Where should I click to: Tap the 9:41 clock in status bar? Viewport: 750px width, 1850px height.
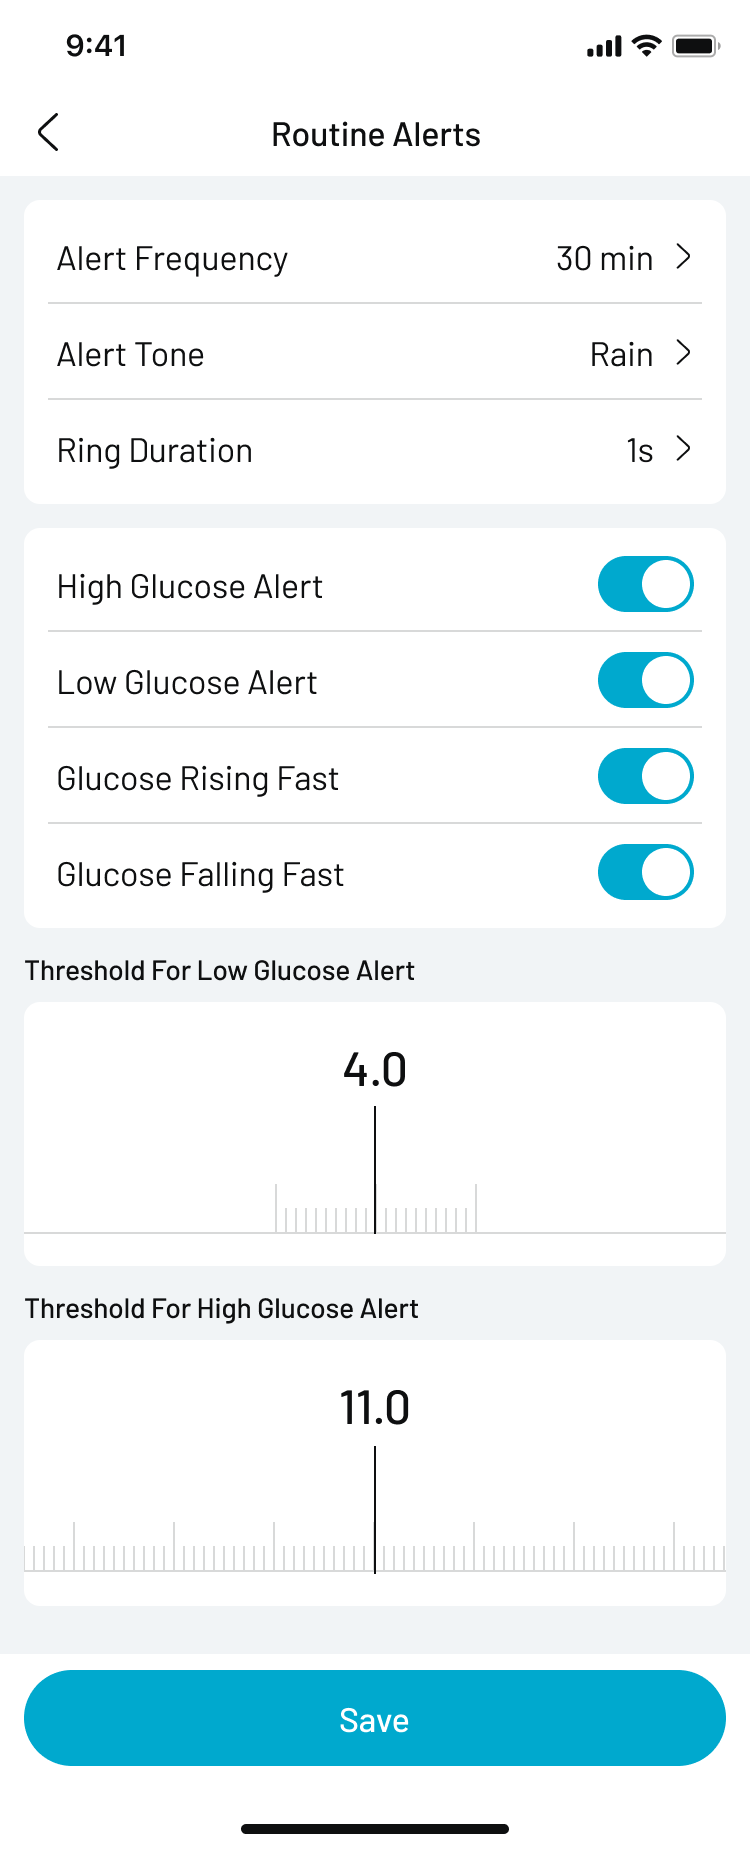point(96,46)
